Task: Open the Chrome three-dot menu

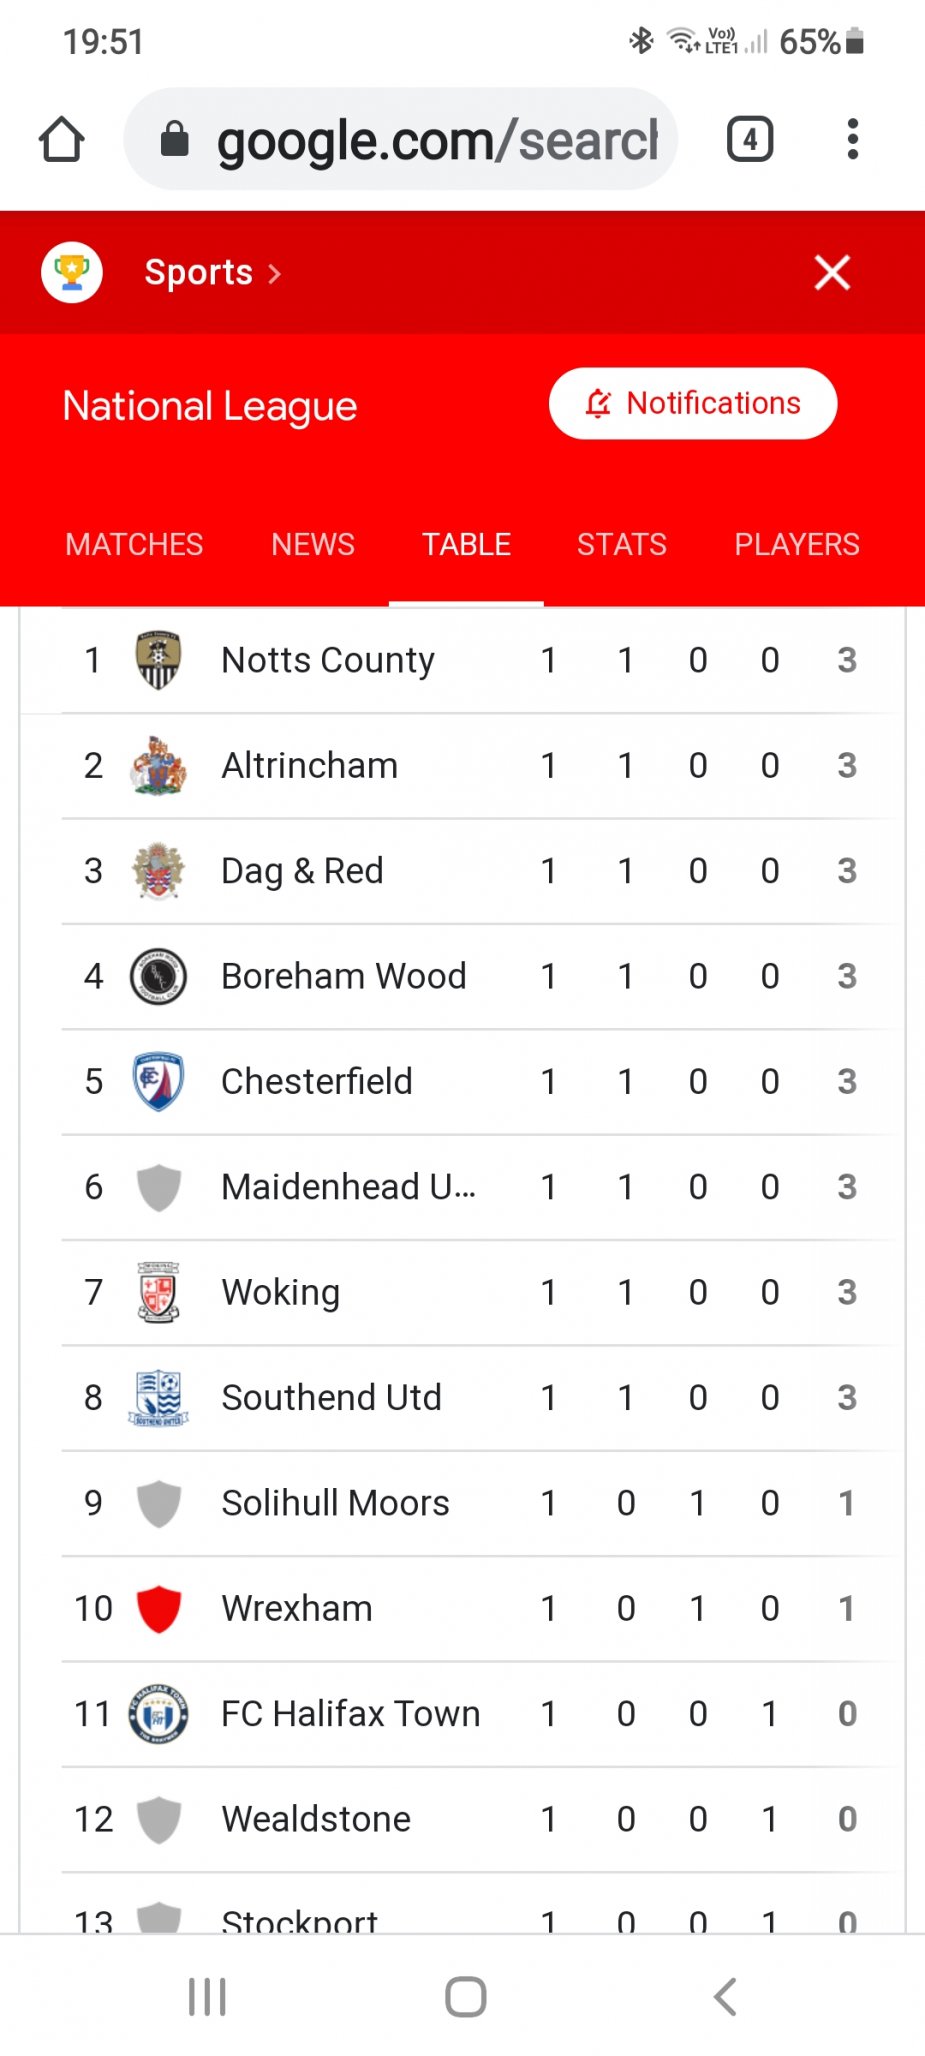Action: [x=852, y=139]
